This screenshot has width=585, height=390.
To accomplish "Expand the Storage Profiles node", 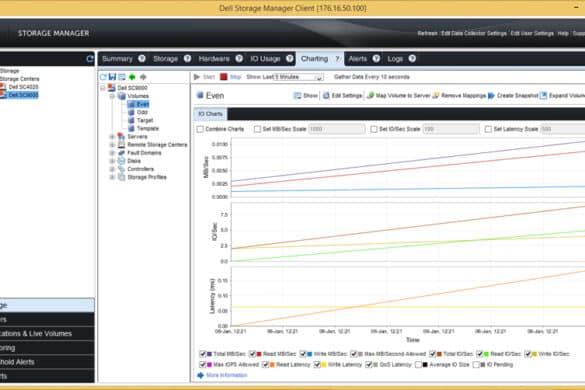I will pos(112,177).
